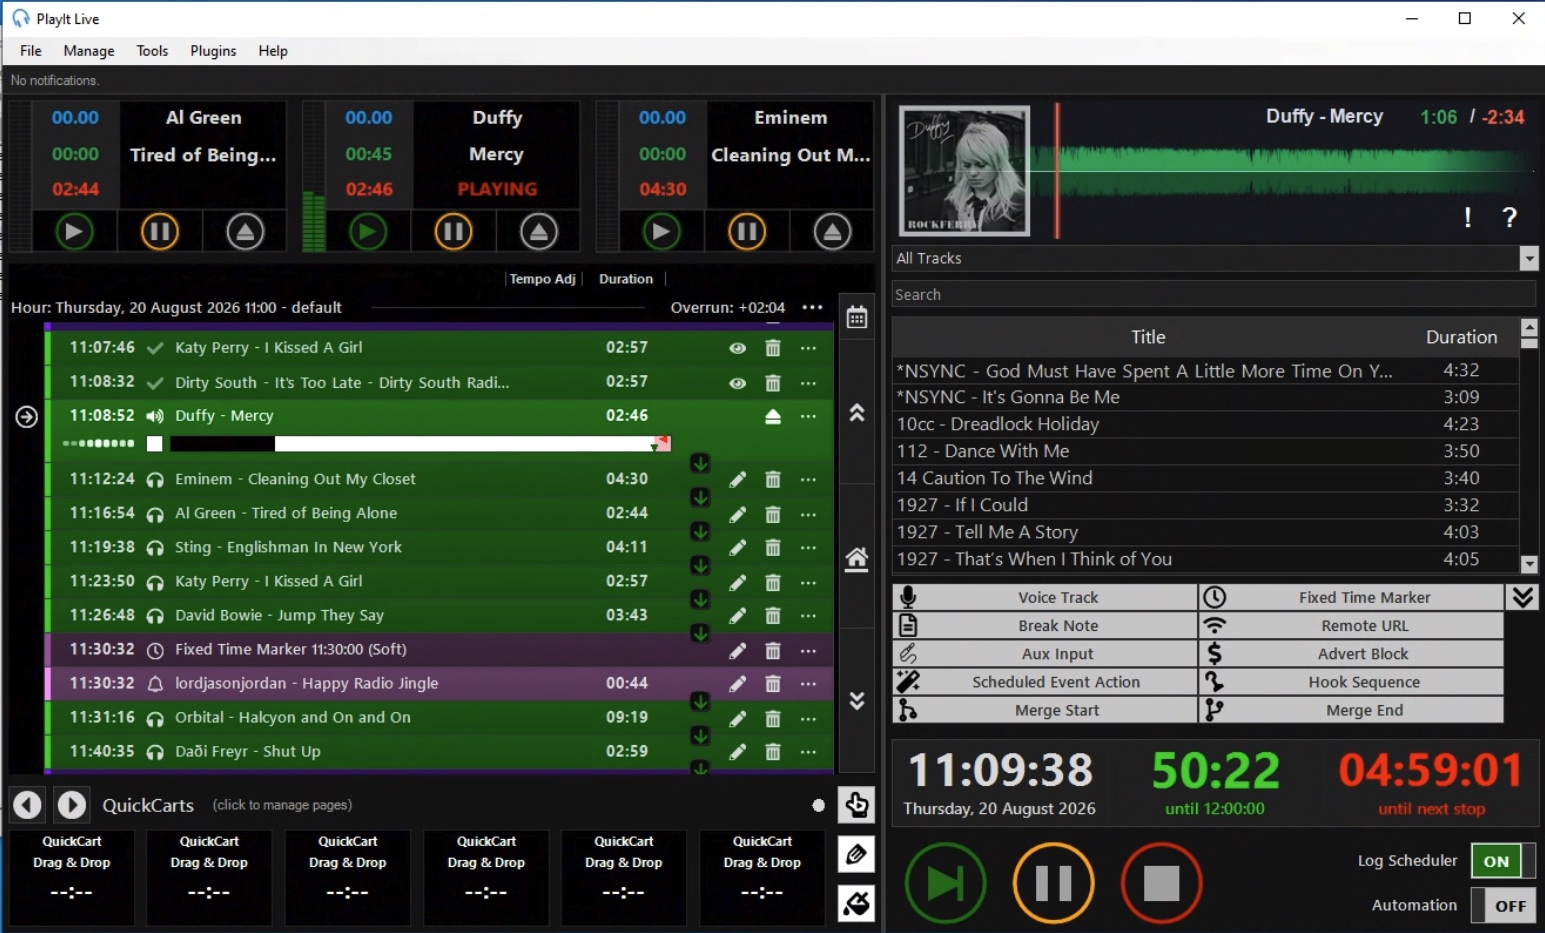The height and width of the screenshot is (933, 1545).
Task: Toggle Automation OFF switch
Action: click(1503, 906)
